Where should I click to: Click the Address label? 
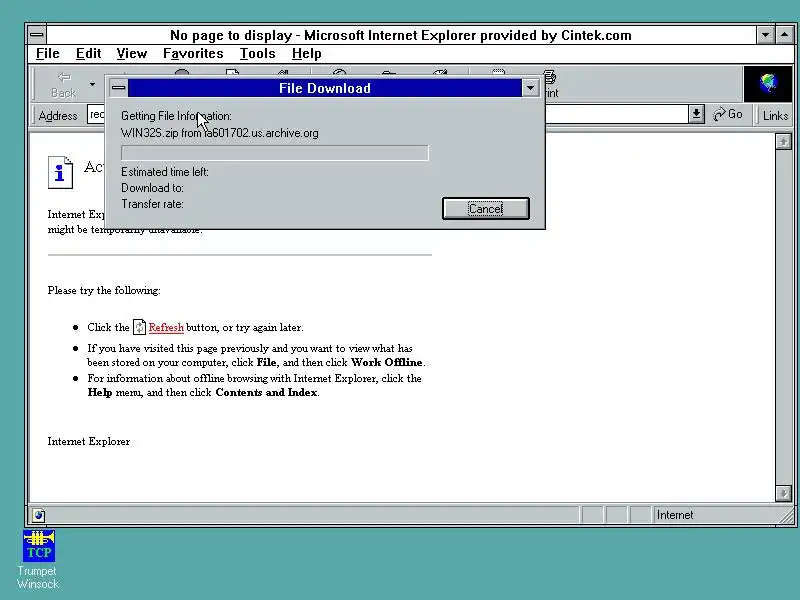58,116
